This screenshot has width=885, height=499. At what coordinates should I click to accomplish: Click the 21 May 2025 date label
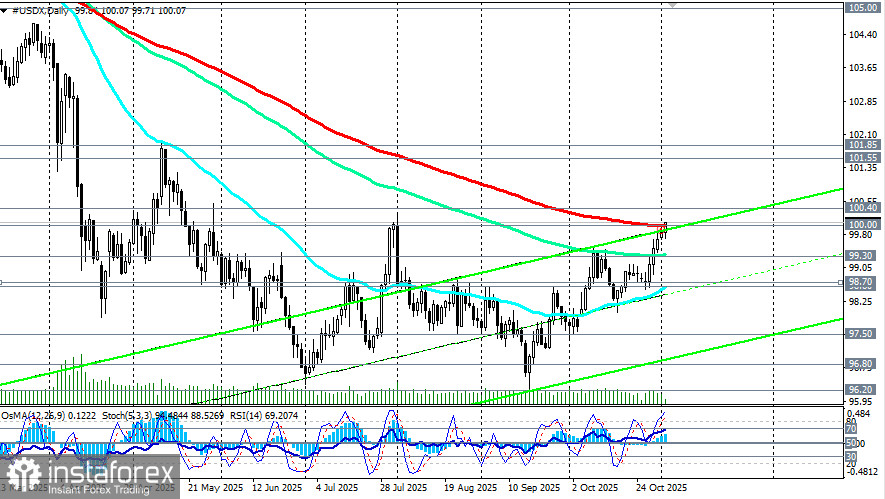tap(216, 488)
